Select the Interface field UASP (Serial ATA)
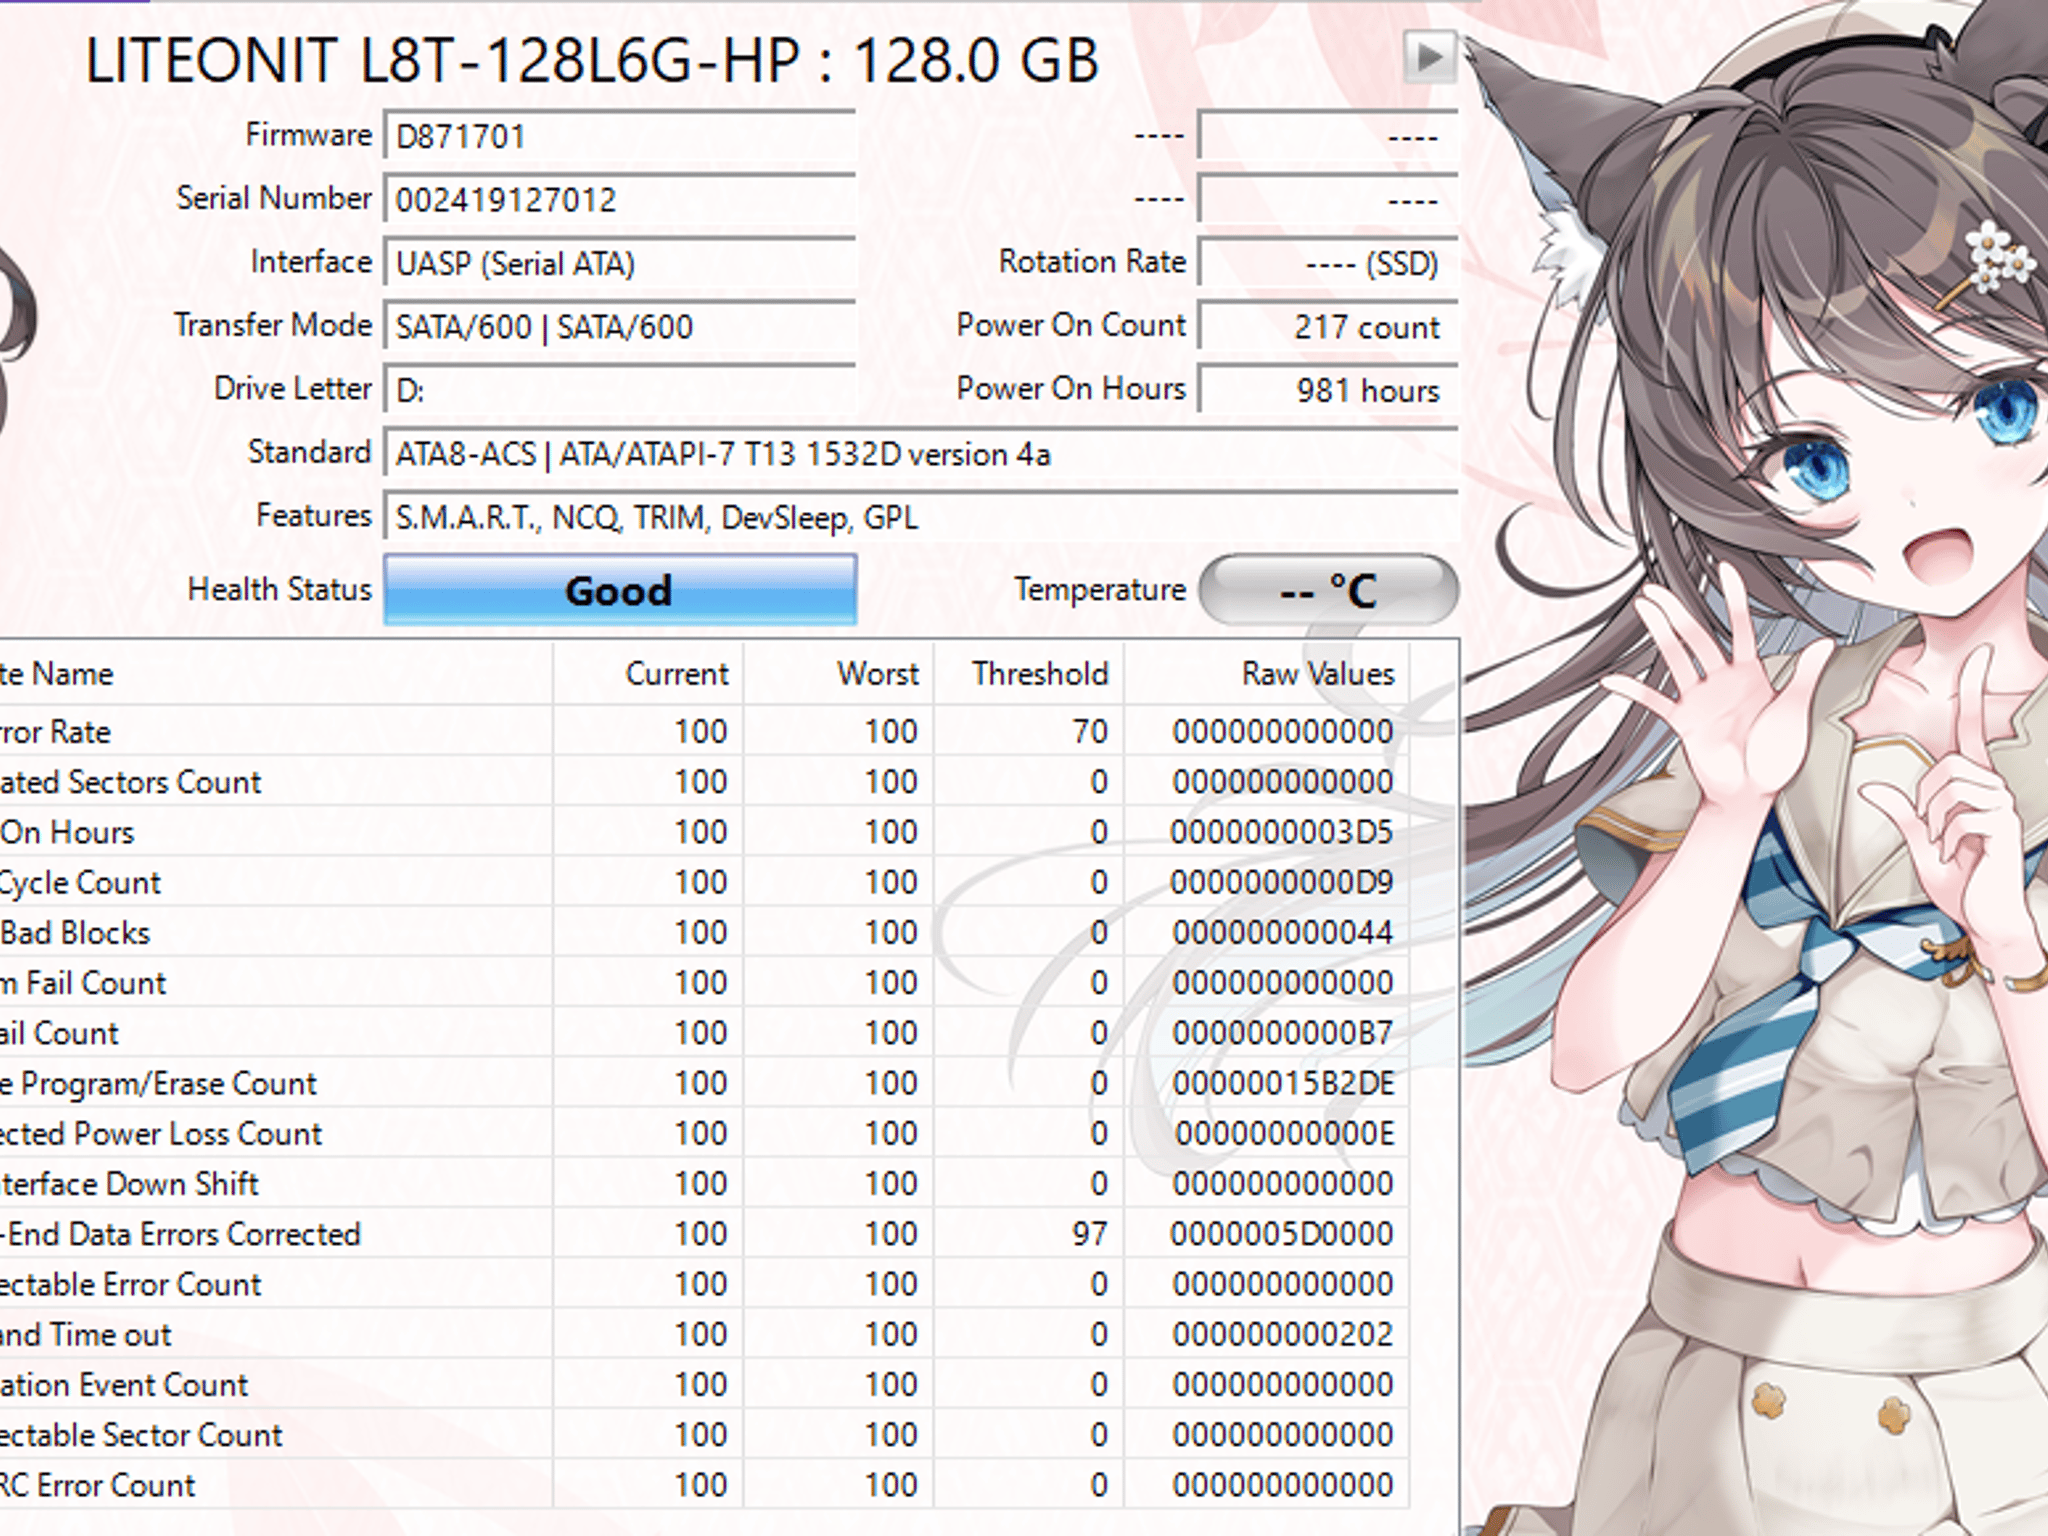2048x1536 pixels. click(620, 263)
